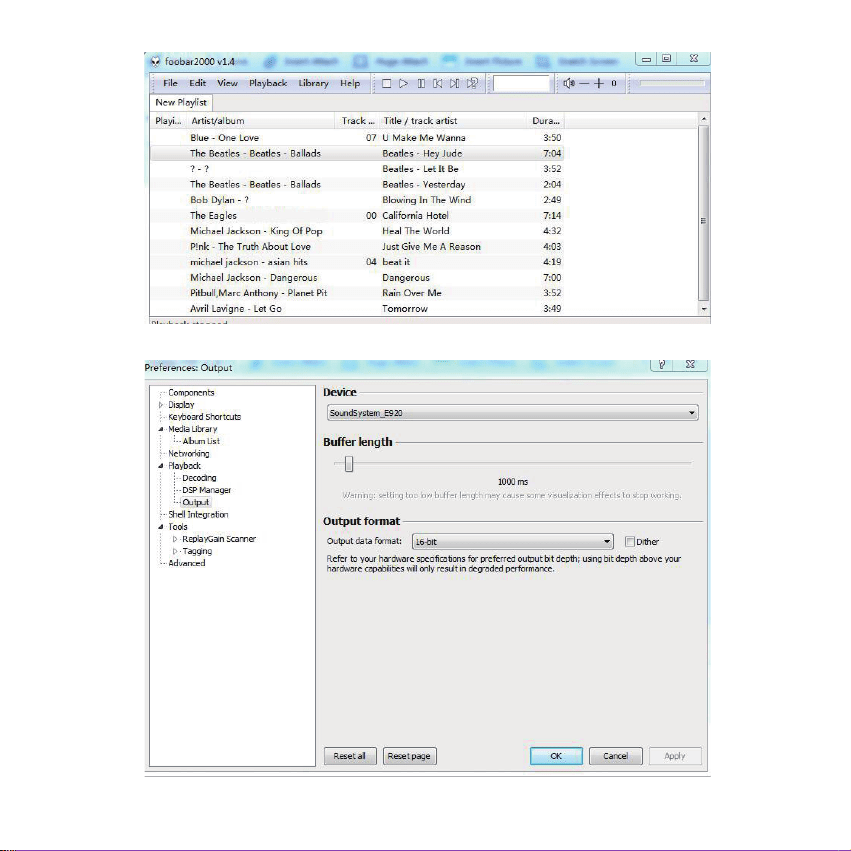The width and height of the screenshot is (851, 851).
Task: Expand the Display tree node
Action: 161,405
